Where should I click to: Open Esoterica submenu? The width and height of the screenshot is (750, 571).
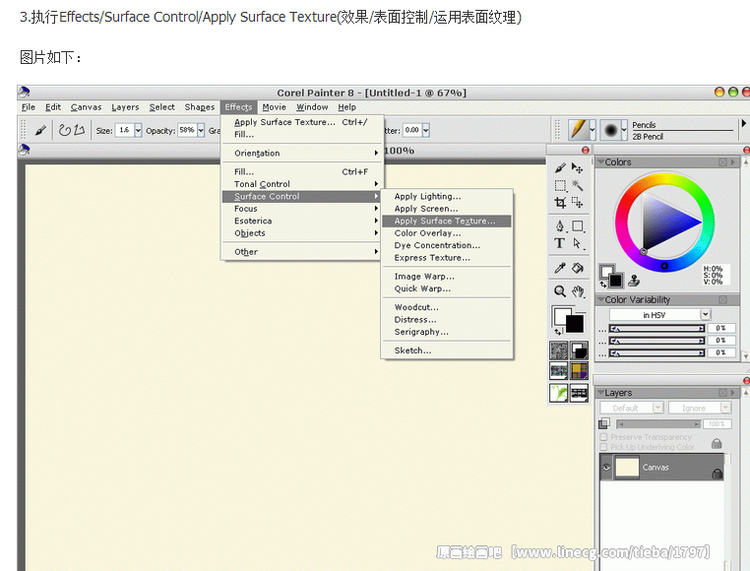(302, 221)
